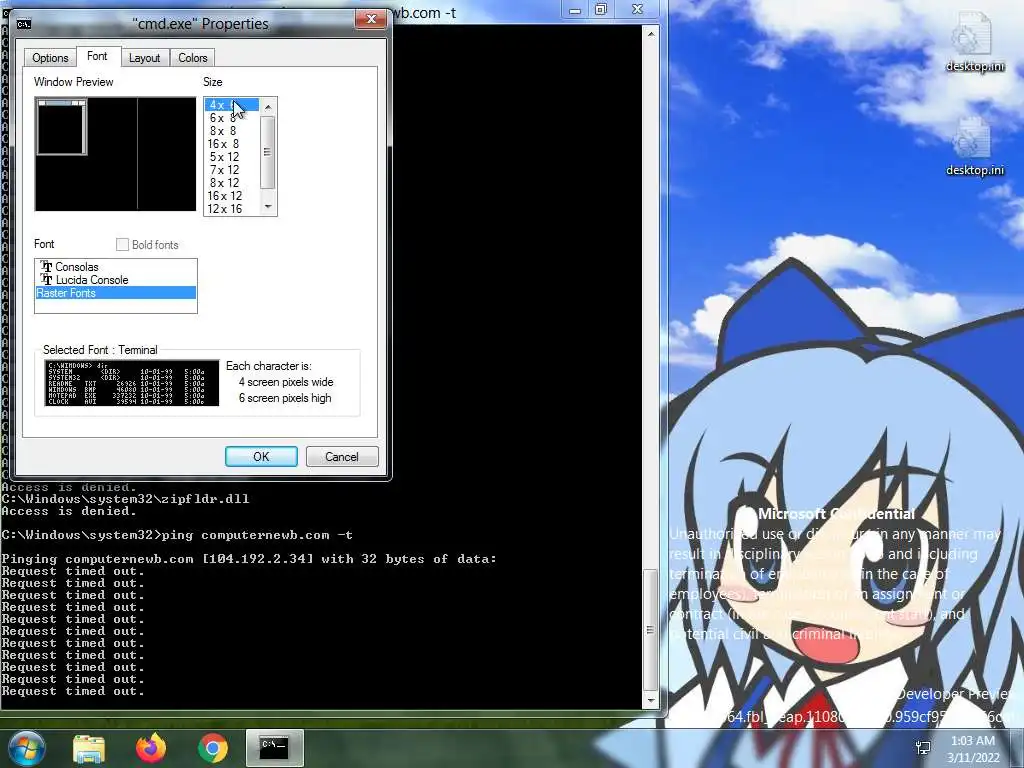Cancel the Properties dialog
The width and height of the screenshot is (1024, 768).
(x=342, y=456)
